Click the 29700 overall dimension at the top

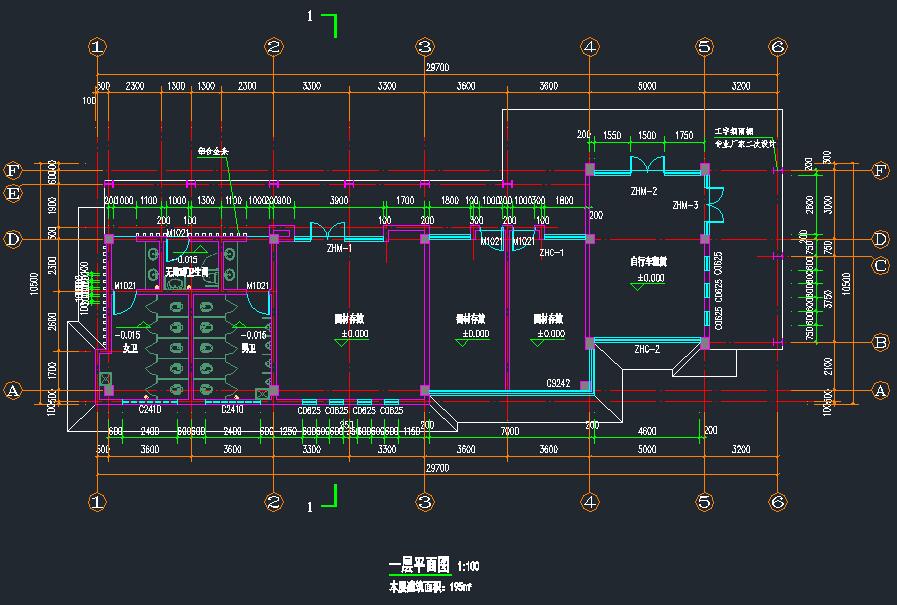(438, 67)
